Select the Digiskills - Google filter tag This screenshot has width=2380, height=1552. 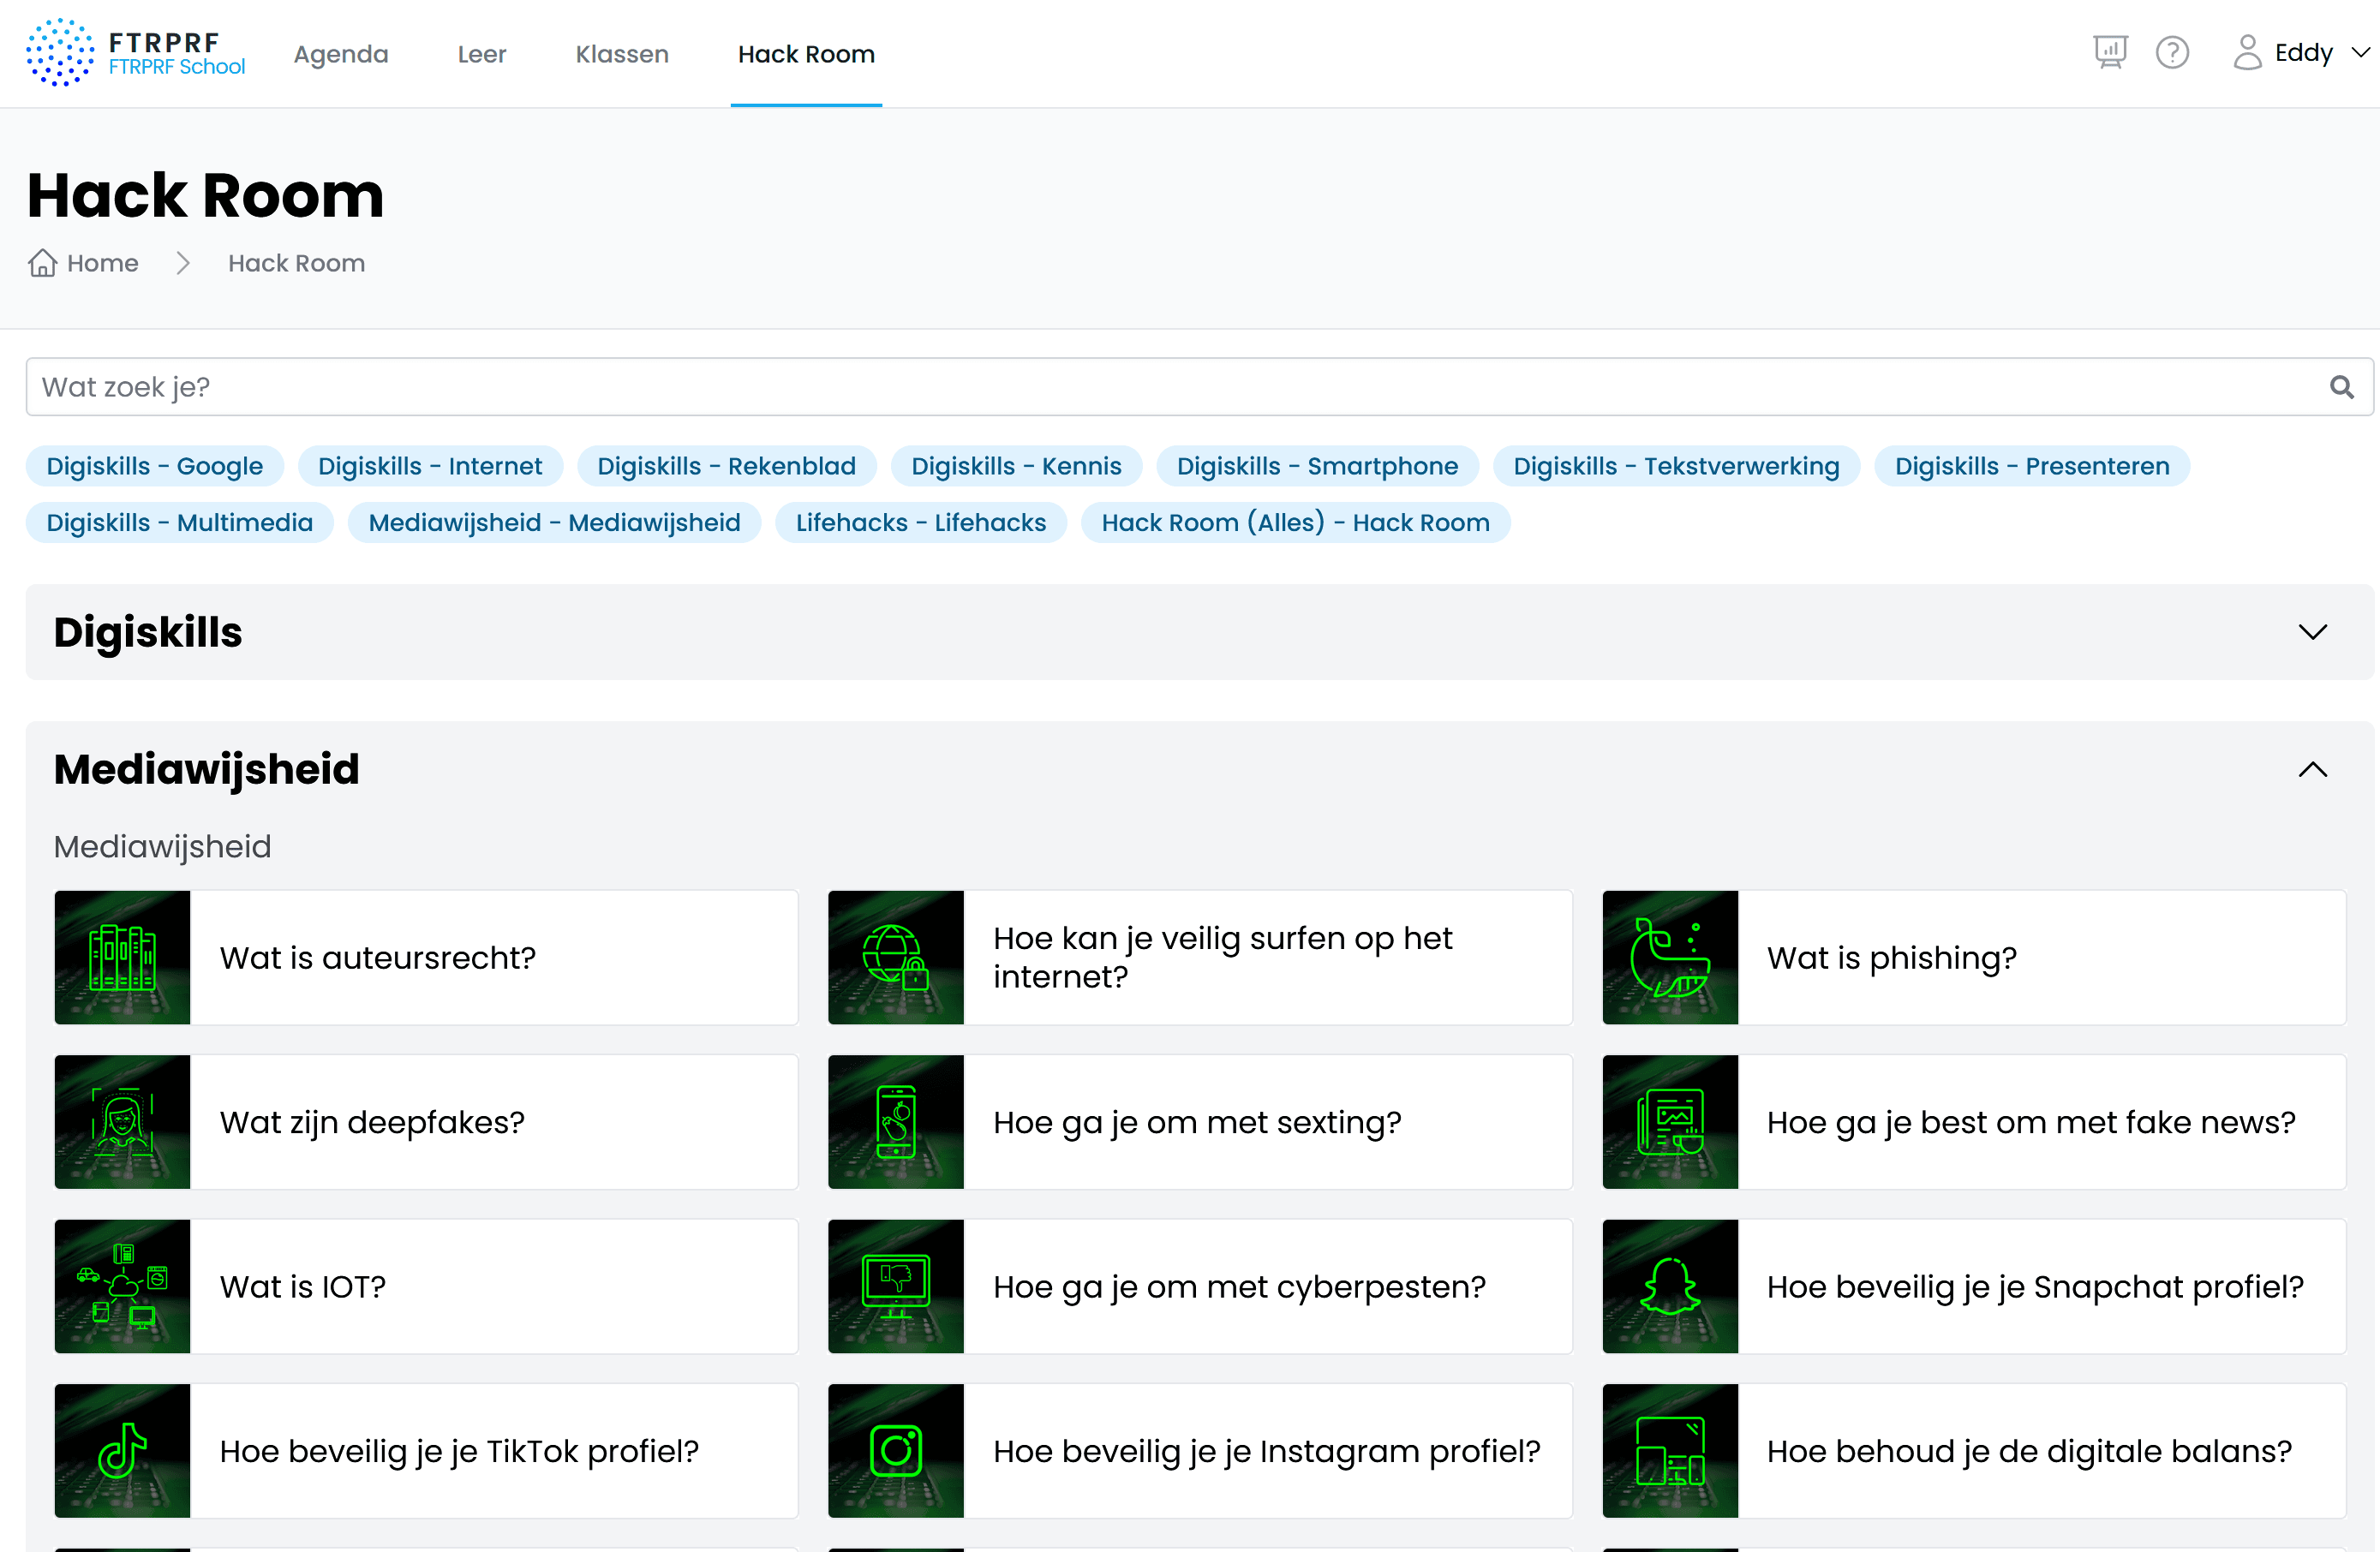(155, 466)
